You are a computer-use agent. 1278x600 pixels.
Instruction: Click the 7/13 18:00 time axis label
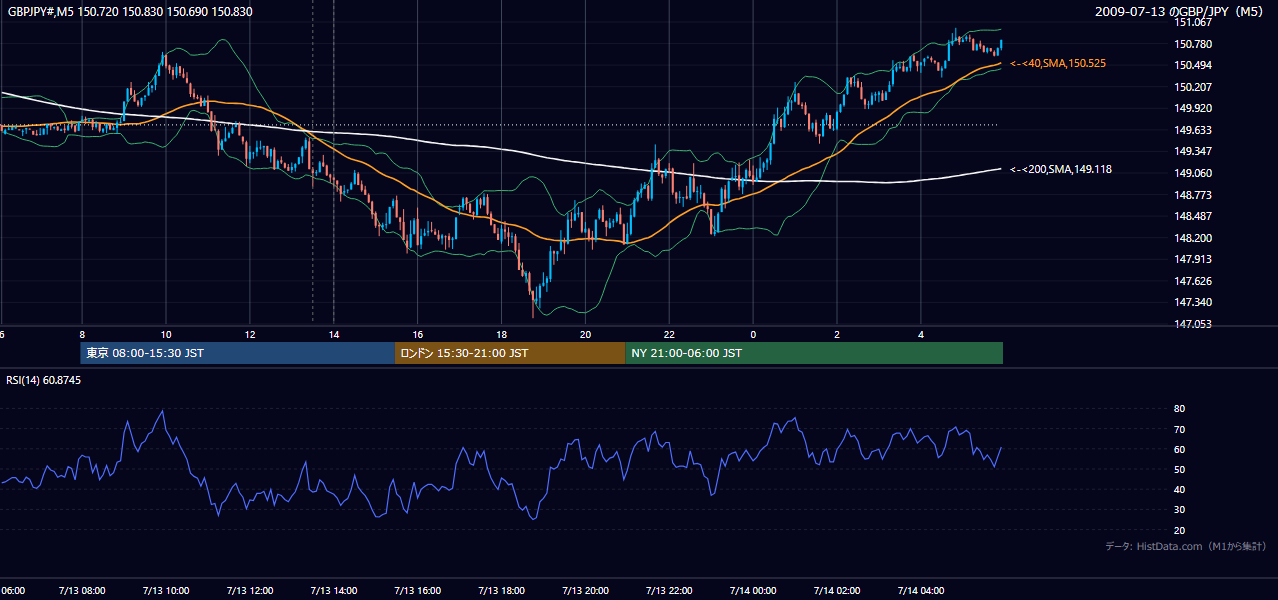(x=502, y=590)
